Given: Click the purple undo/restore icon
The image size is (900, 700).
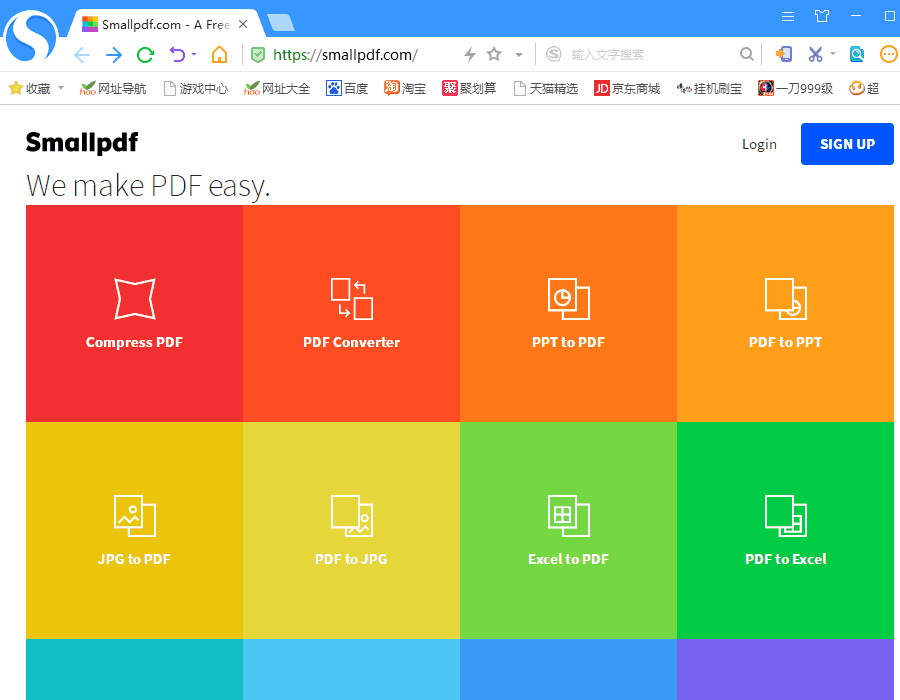Looking at the screenshot, I should (x=177, y=55).
